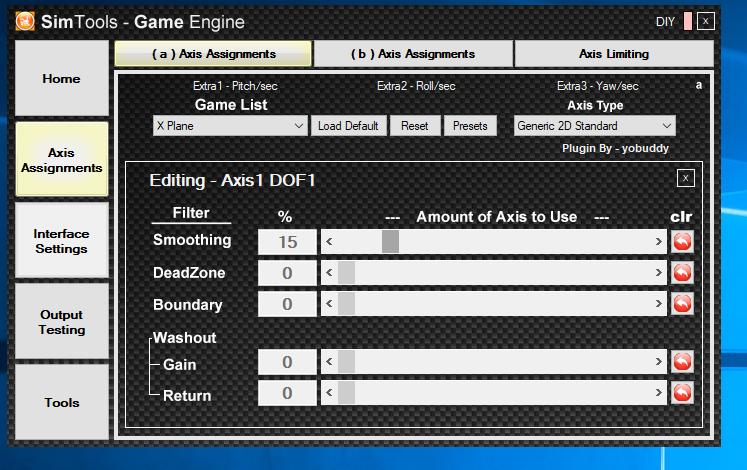
Task: Click the pink indicator next to DIY
Action: tap(687, 21)
